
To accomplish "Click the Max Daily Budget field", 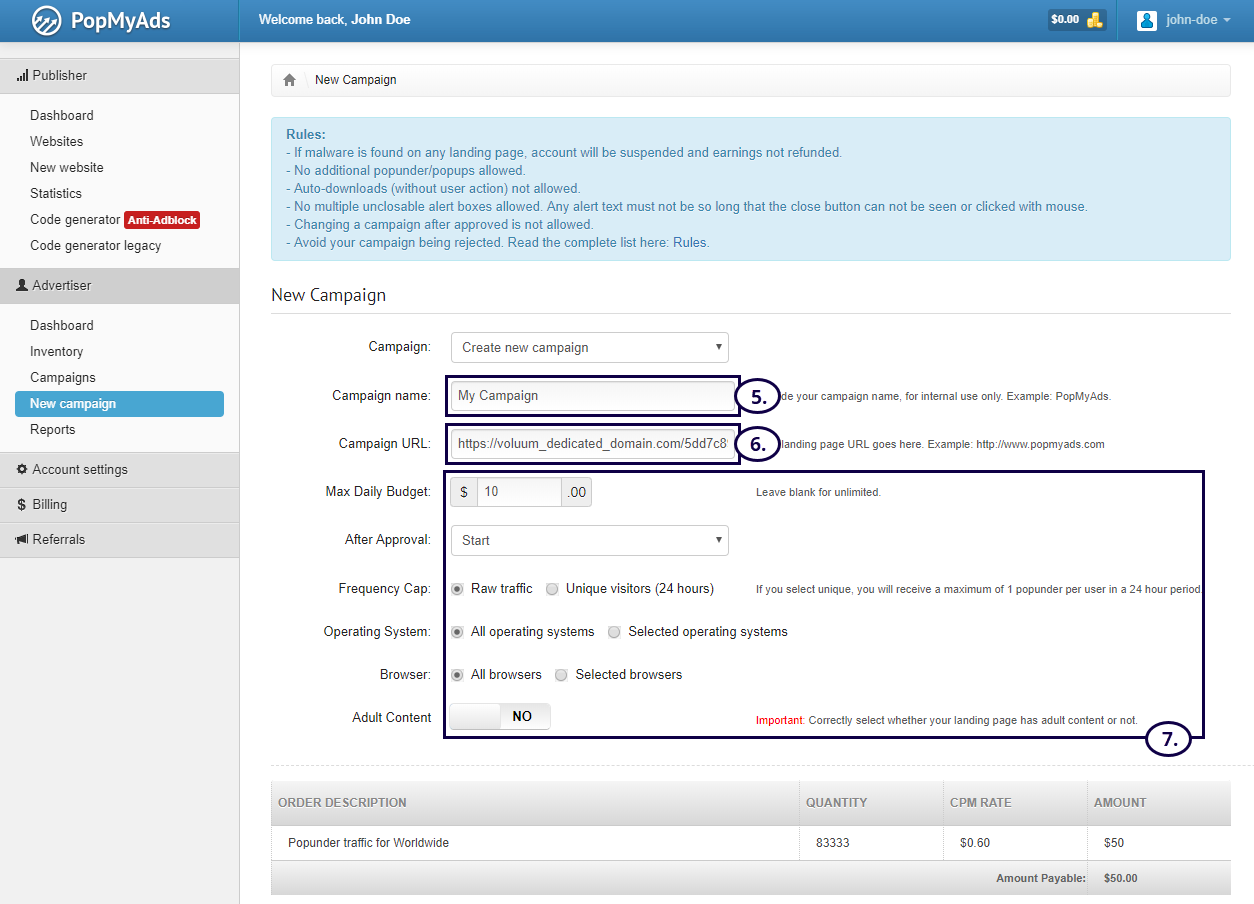I will click(519, 492).
